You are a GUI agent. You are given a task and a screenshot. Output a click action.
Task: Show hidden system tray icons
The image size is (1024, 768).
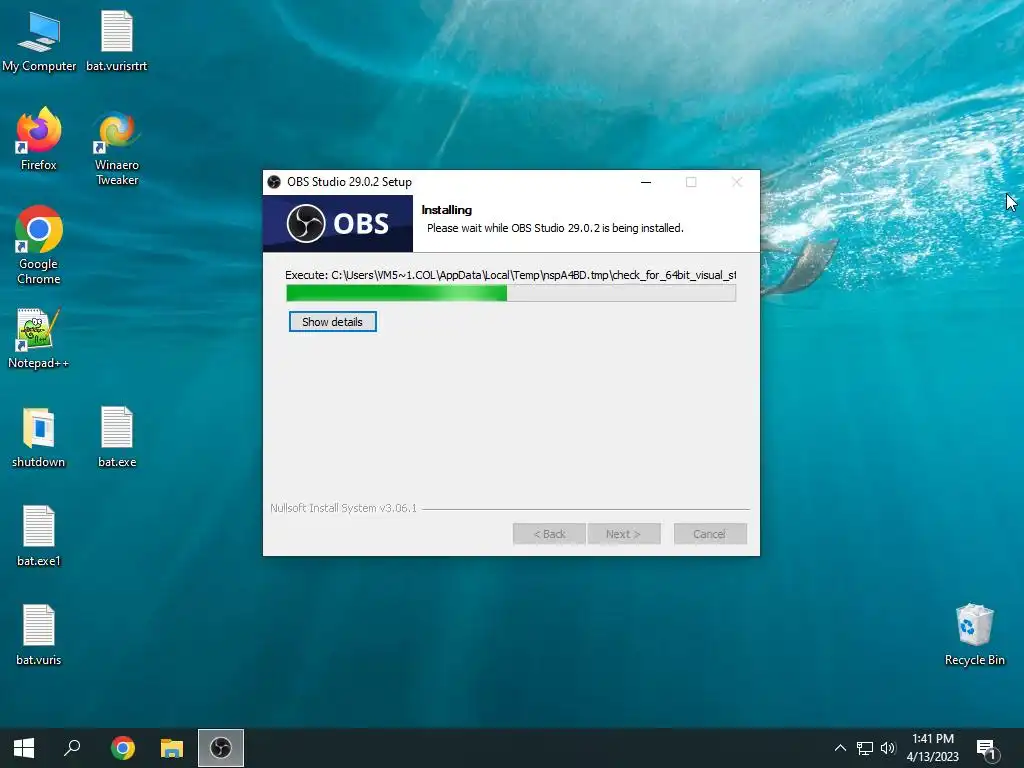(840, 748)
